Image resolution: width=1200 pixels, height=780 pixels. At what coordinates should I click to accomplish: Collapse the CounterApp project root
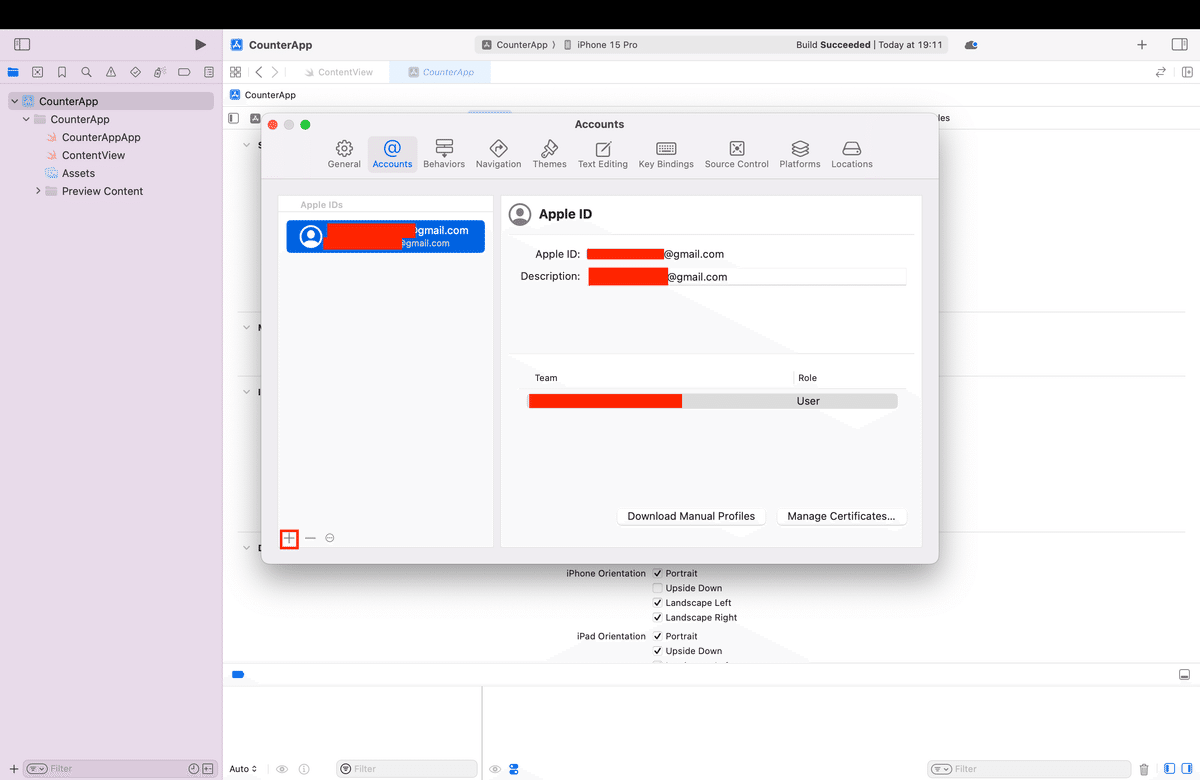[14, 101]
